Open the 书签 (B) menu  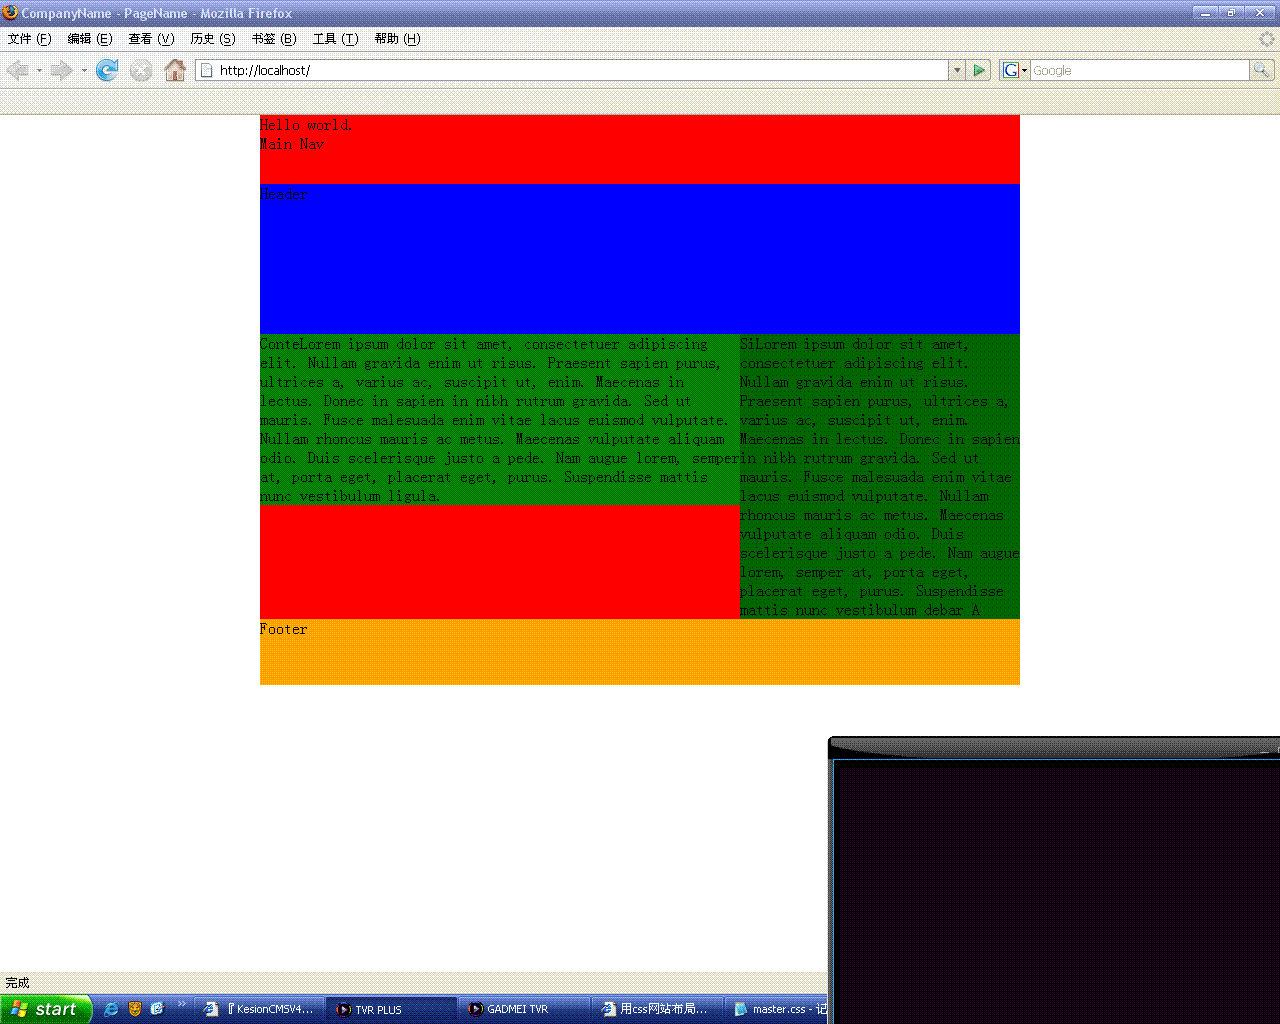pyautogui.click(x=274, y=39)
